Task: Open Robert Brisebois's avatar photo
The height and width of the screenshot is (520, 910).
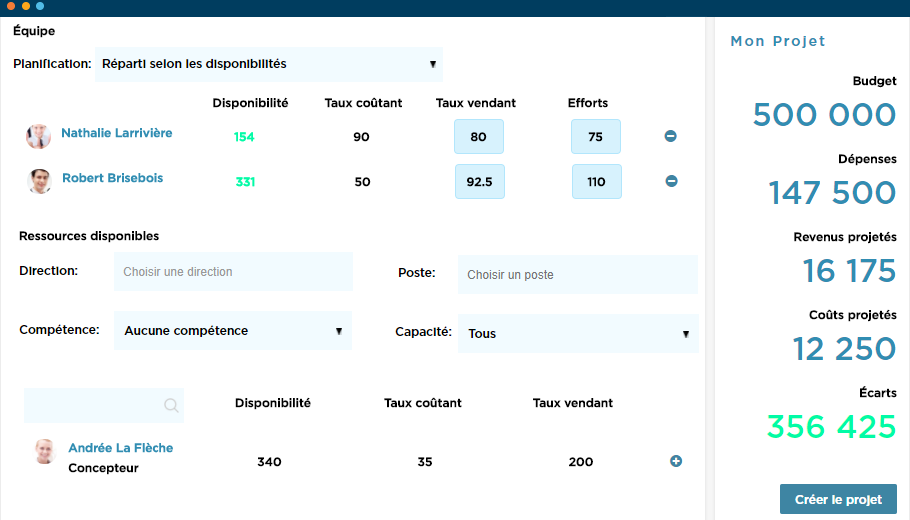Action: 39,181
